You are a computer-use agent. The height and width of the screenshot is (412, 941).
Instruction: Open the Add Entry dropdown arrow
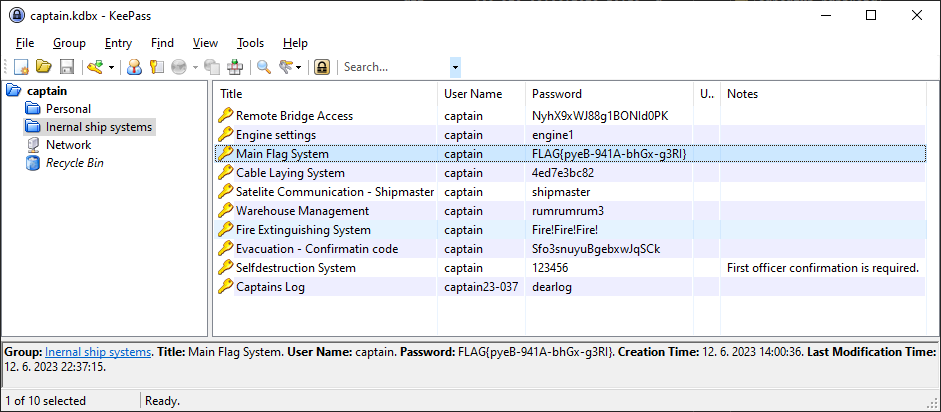(111, 68)
